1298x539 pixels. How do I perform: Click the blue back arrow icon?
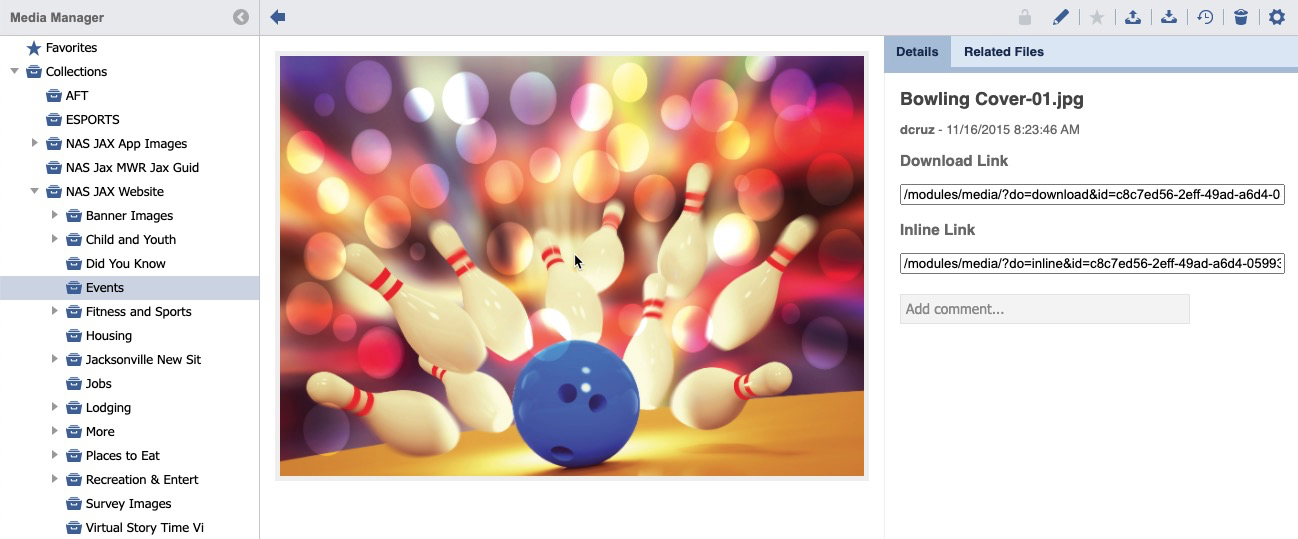(278, 17)
